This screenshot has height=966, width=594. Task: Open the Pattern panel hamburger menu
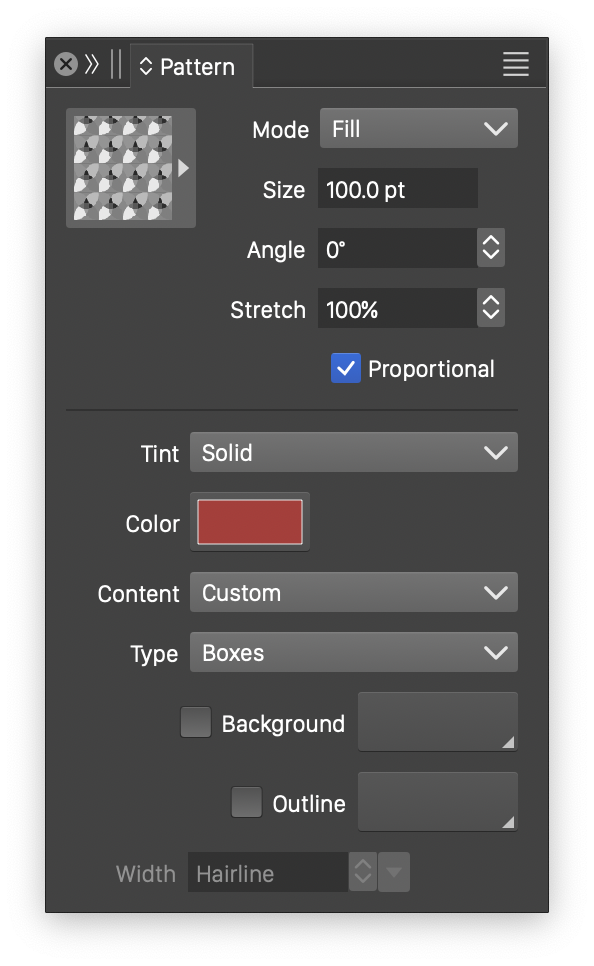(516, 64)
